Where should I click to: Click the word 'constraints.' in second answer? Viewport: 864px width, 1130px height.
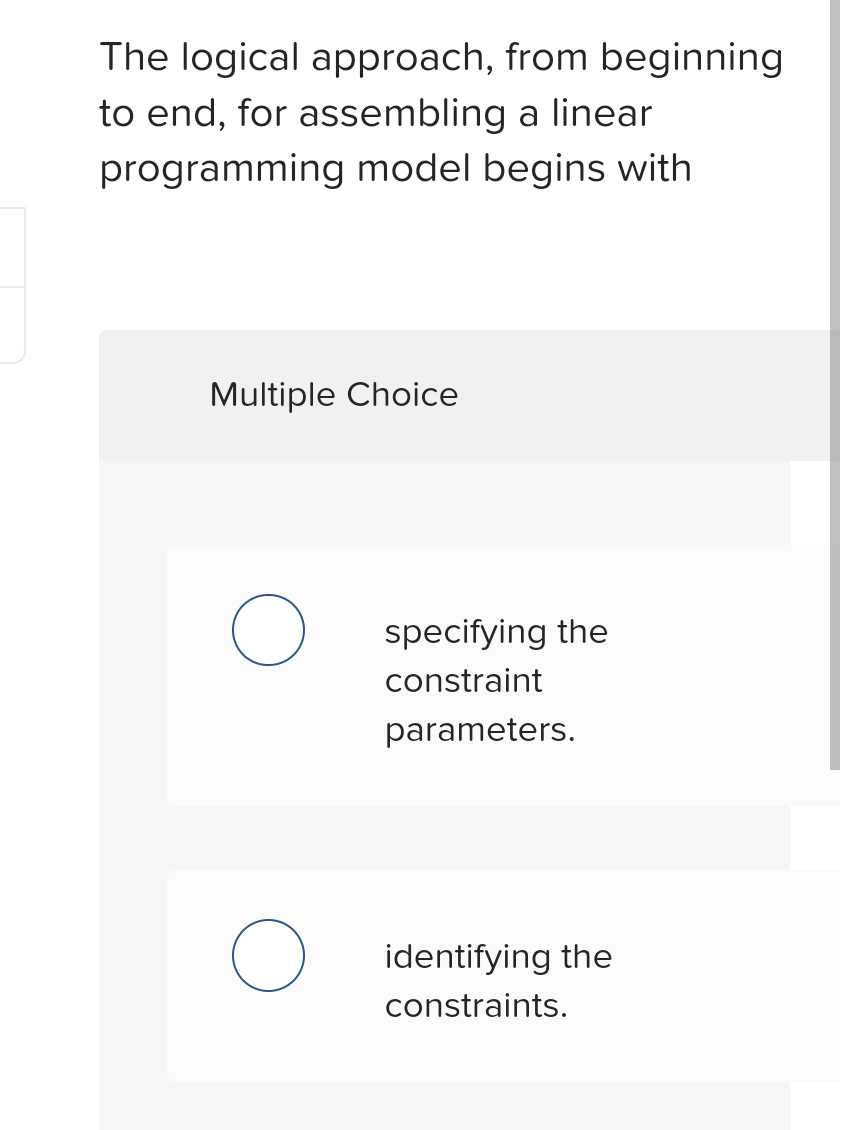[476, 1005]
